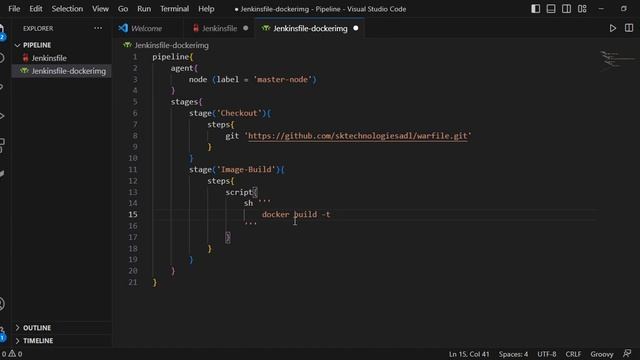Click the 'agent{' text on line 2
This screenshot has width=640, height=360.
coord(184,68)
